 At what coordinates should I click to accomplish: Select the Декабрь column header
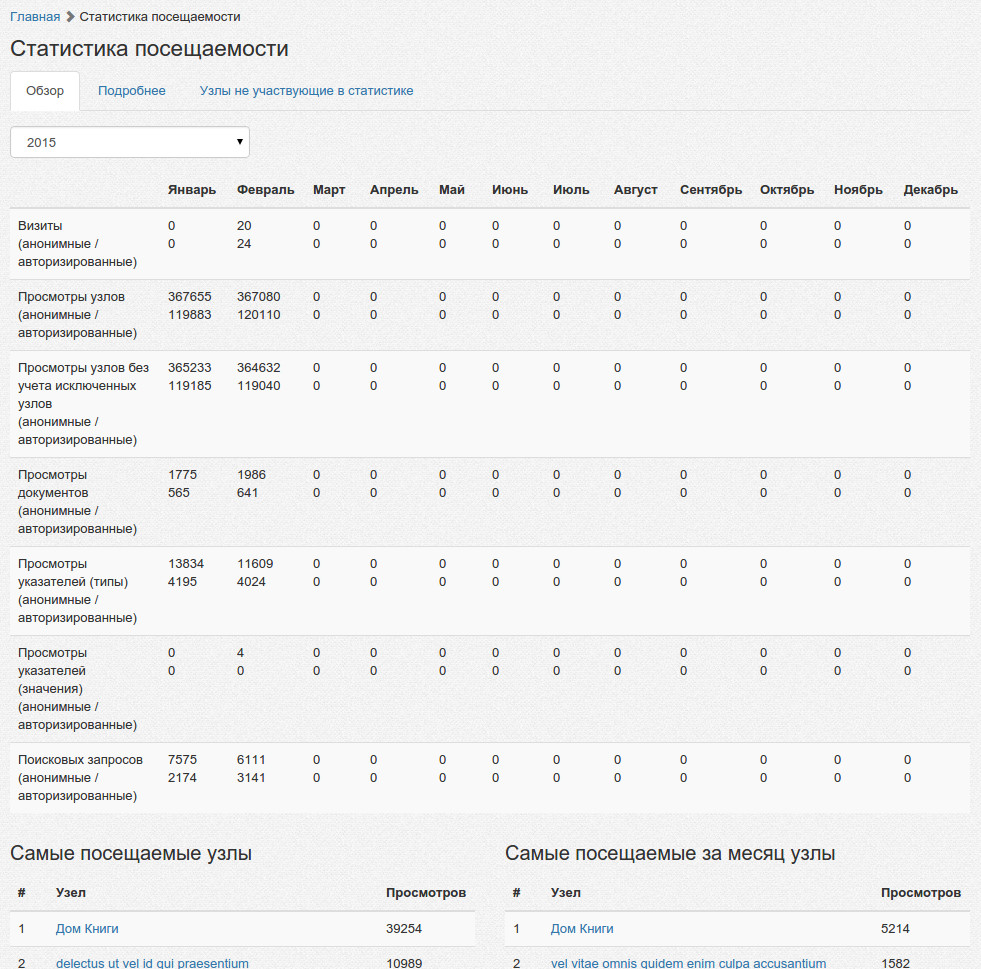[x=930, y=190]
